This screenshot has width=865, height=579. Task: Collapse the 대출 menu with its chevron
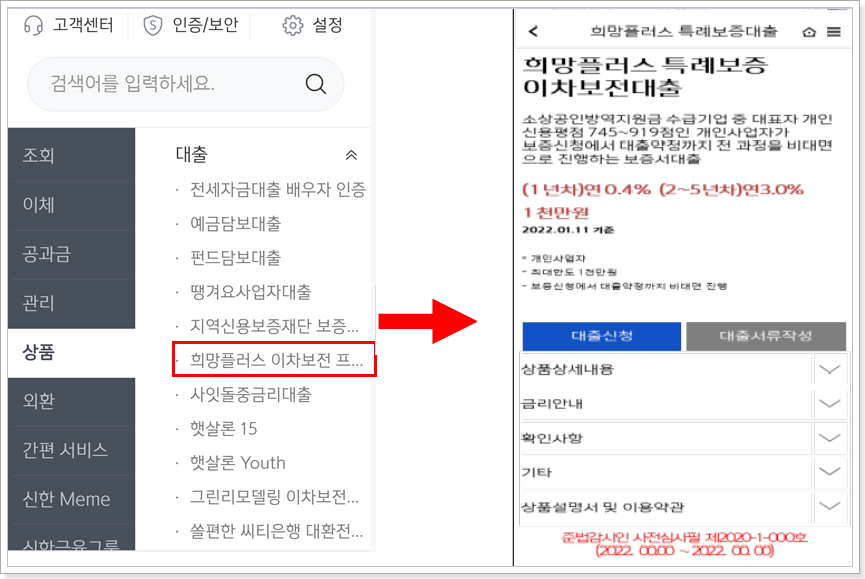pyautogui.click(x=350, y=155)
